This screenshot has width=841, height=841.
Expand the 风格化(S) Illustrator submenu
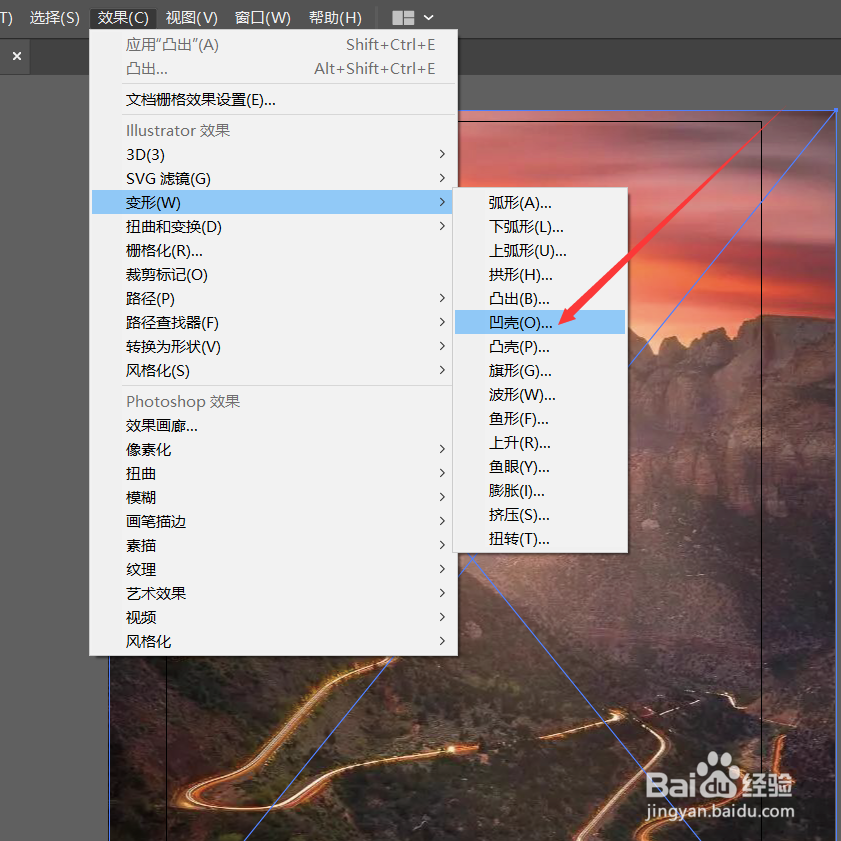coord(274,371)
